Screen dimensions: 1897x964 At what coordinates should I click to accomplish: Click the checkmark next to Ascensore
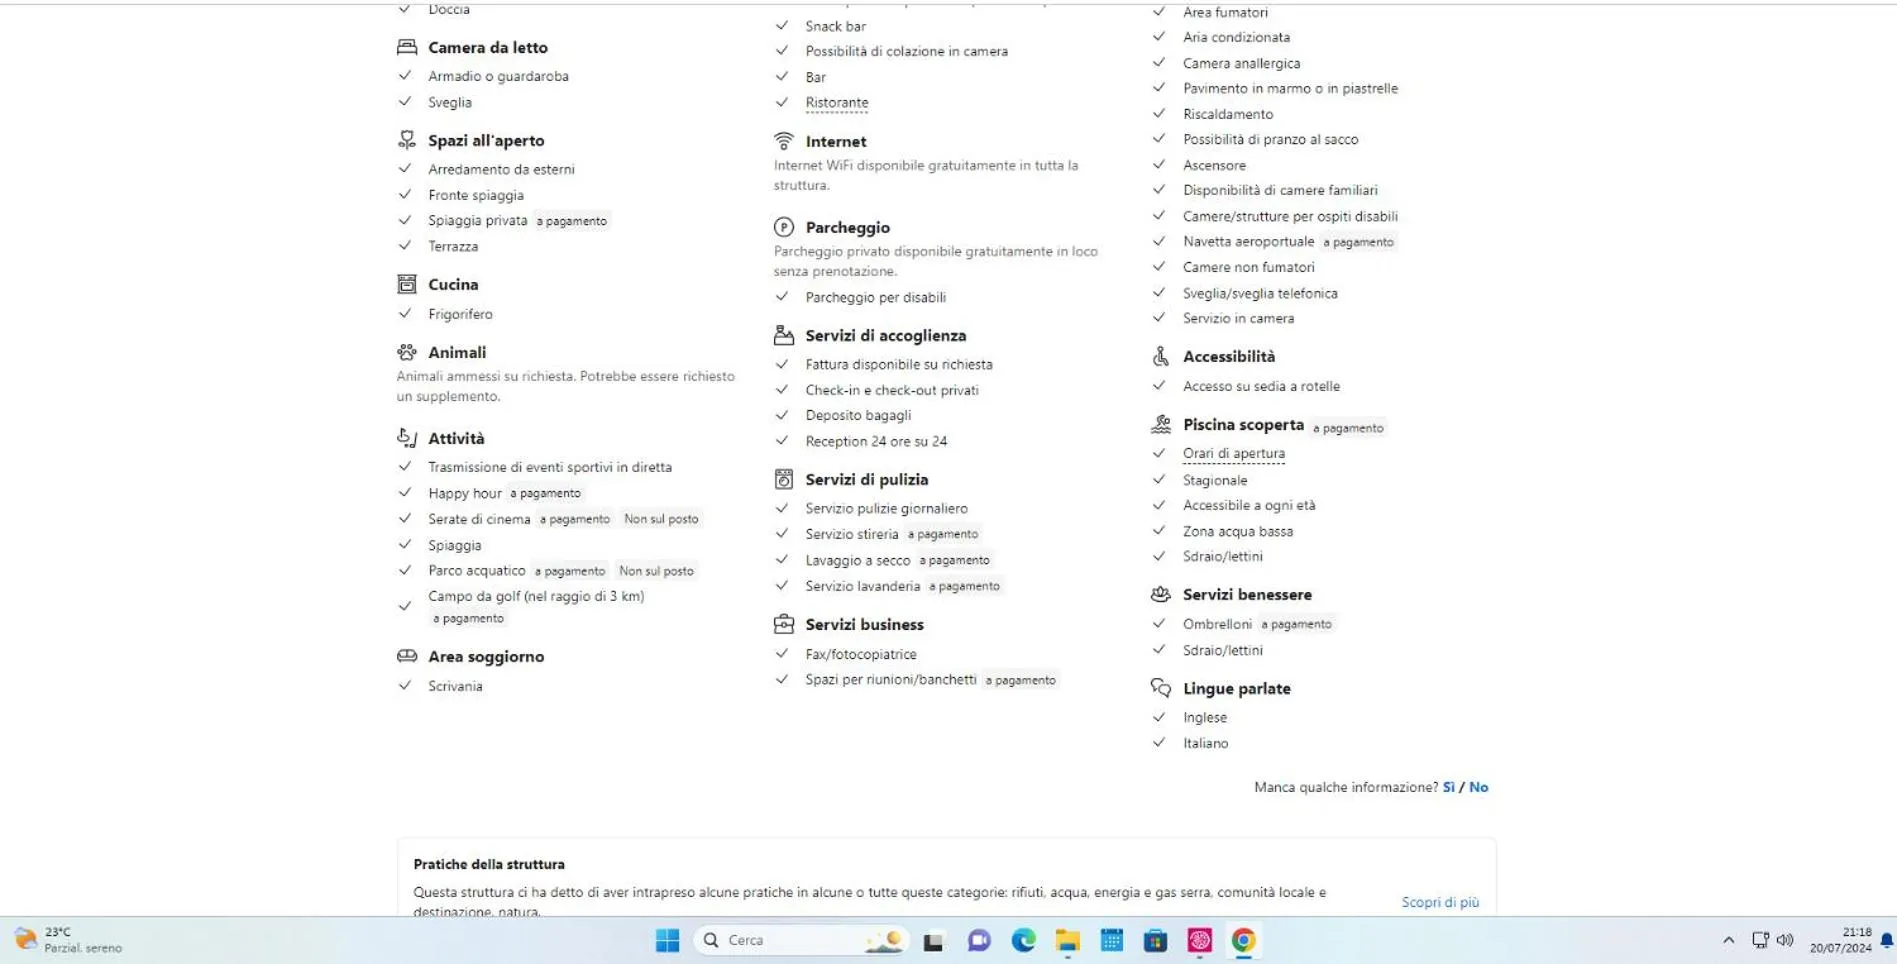(x=1159, y=165)
